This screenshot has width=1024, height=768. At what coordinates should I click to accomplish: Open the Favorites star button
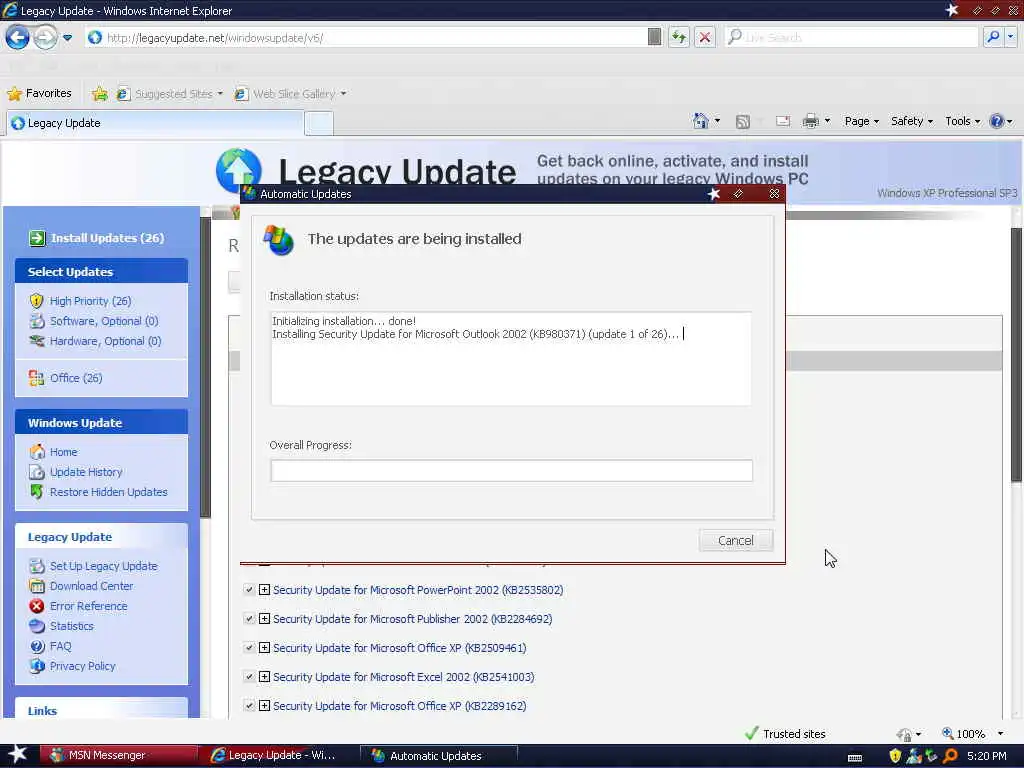[39, 93]
